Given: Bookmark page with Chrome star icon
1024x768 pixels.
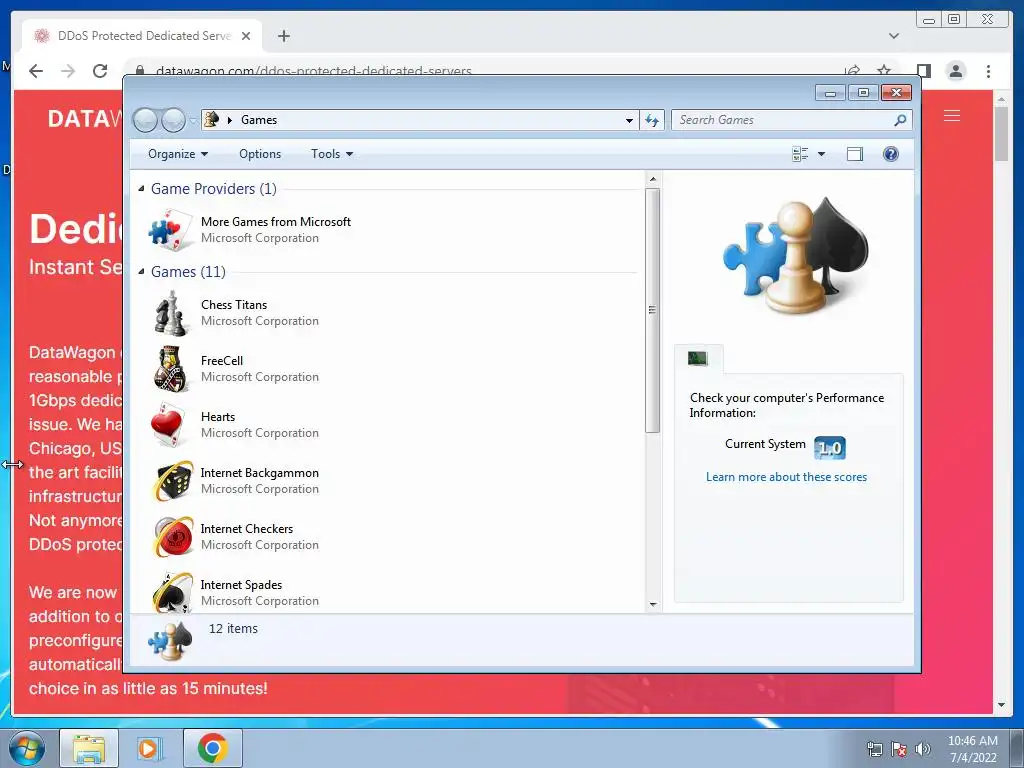Looking at the screenshot, I should (x=884, y=70).
